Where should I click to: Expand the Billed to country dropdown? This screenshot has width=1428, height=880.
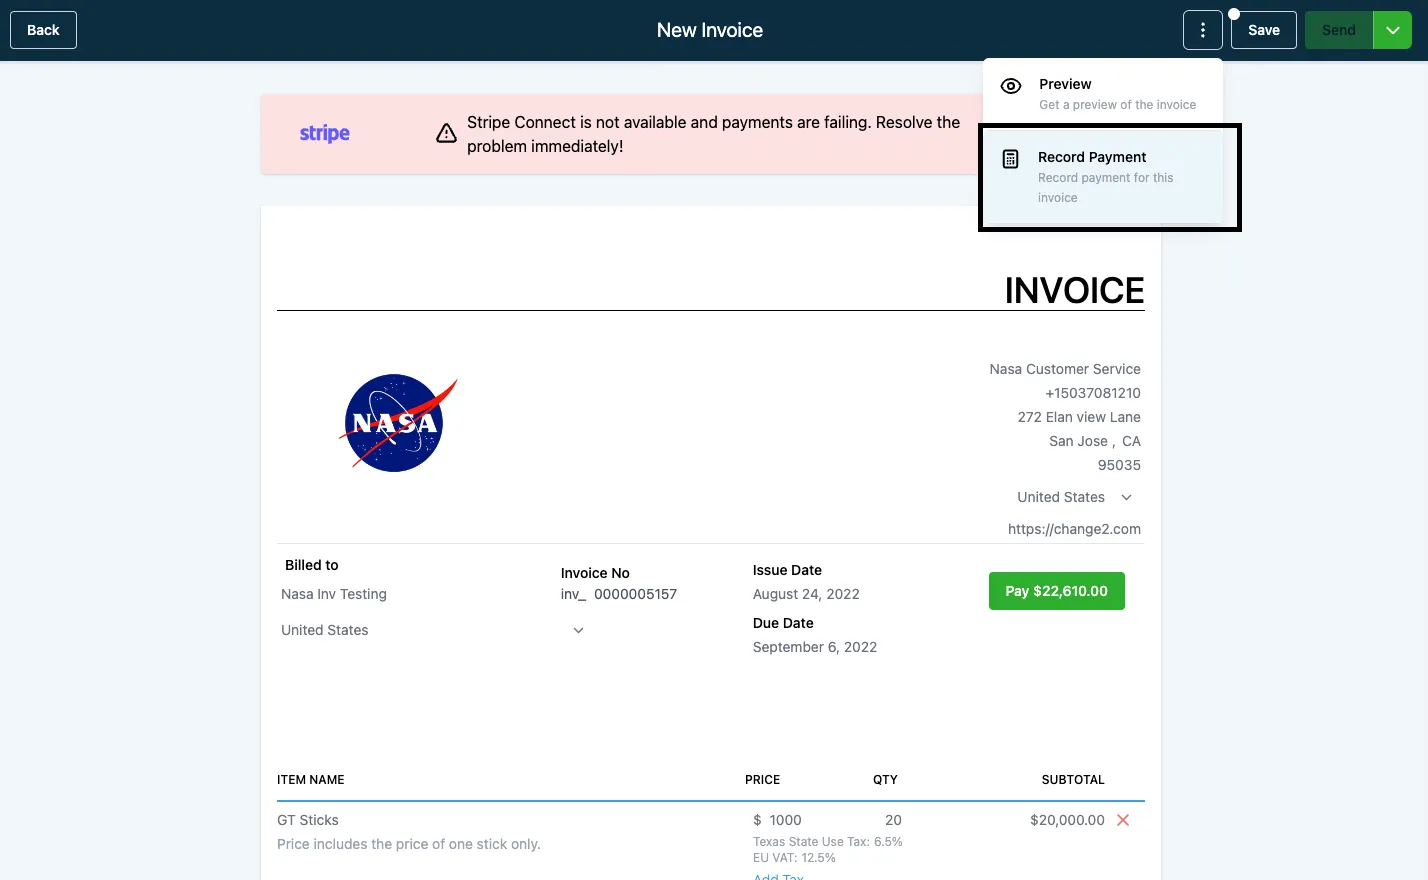click(578, 630)
